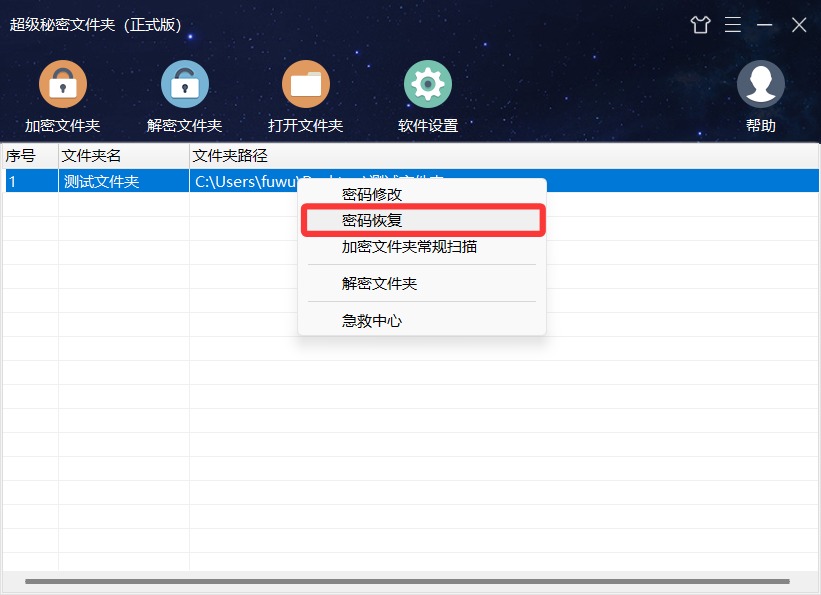
Task: Click the row number 1 cell
Action: (x=31, y=181)
